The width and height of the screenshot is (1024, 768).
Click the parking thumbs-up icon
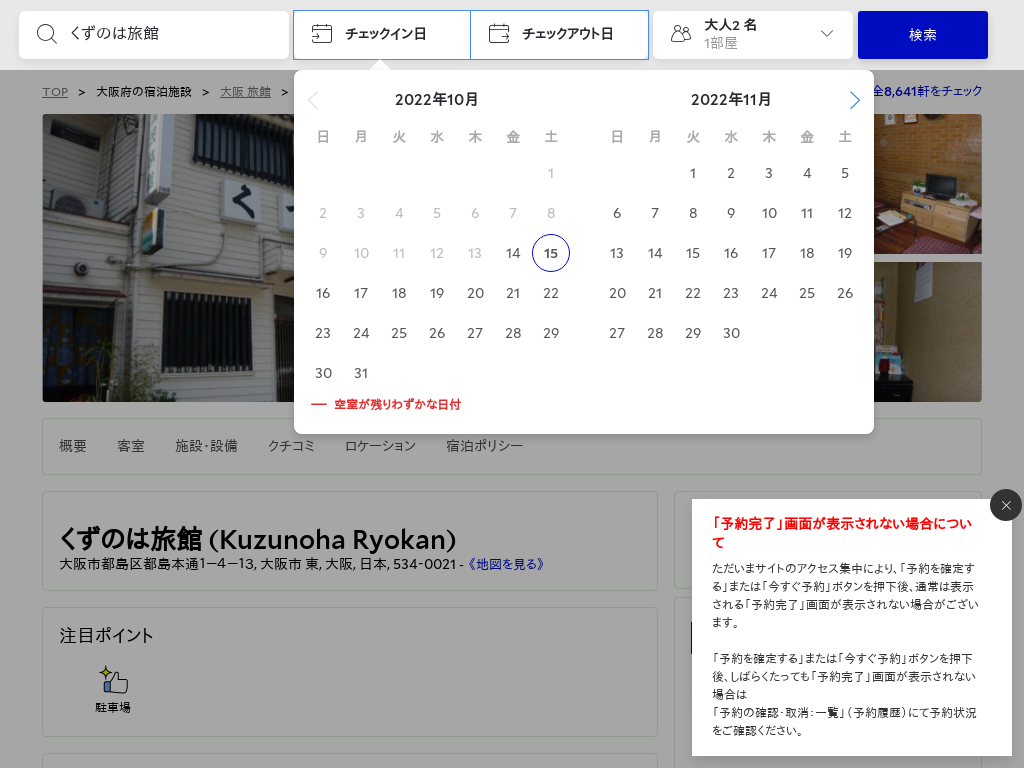tap(113, 679)
